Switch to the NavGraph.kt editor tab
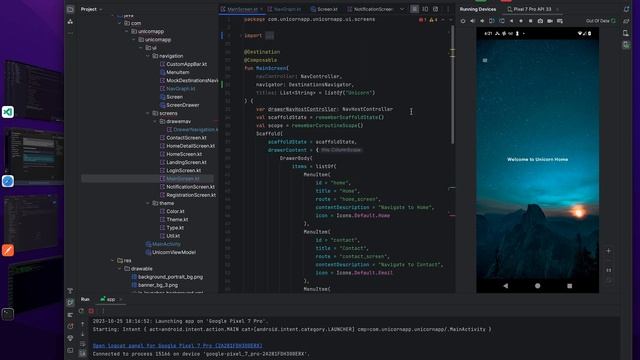The image size is (640, 360). click(x=284, y=9)
